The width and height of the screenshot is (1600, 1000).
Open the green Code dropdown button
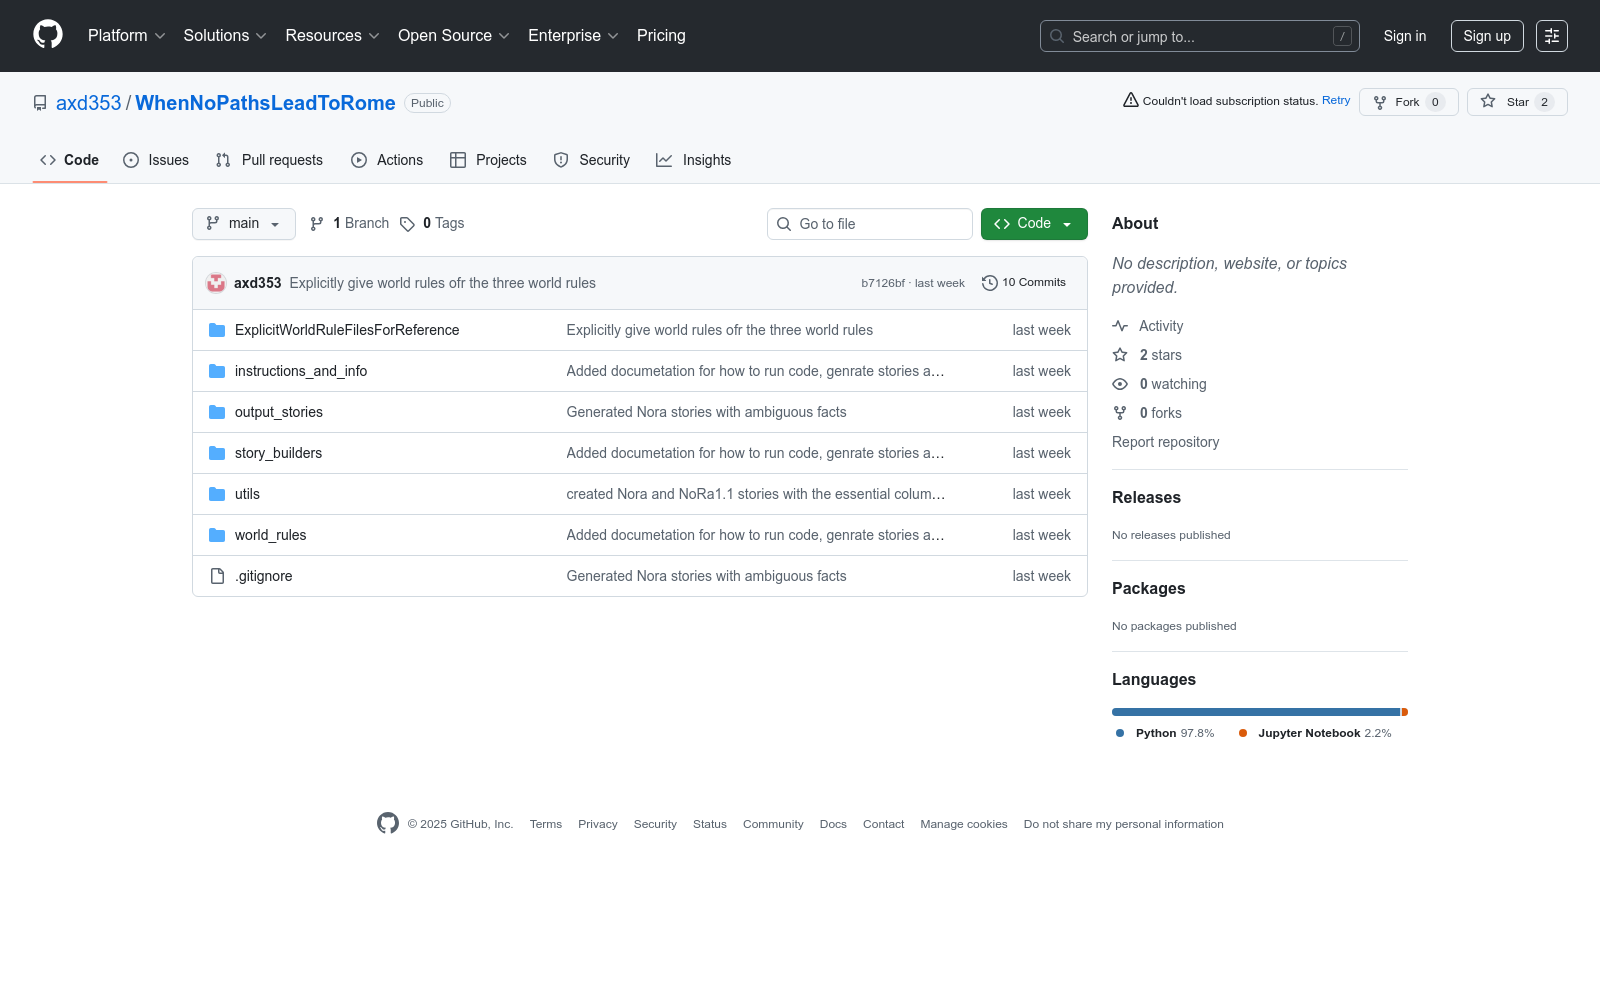click(1034, 224)
